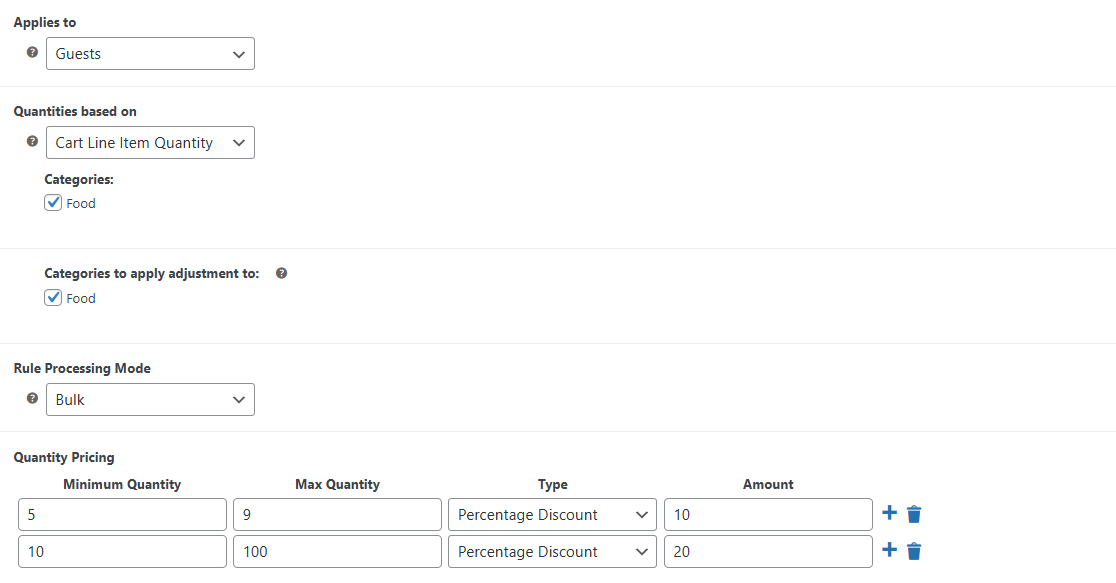Delete the 5–9 quantity pricing row
Screen dimensions: 1116x583
click(x=914, y=514)
